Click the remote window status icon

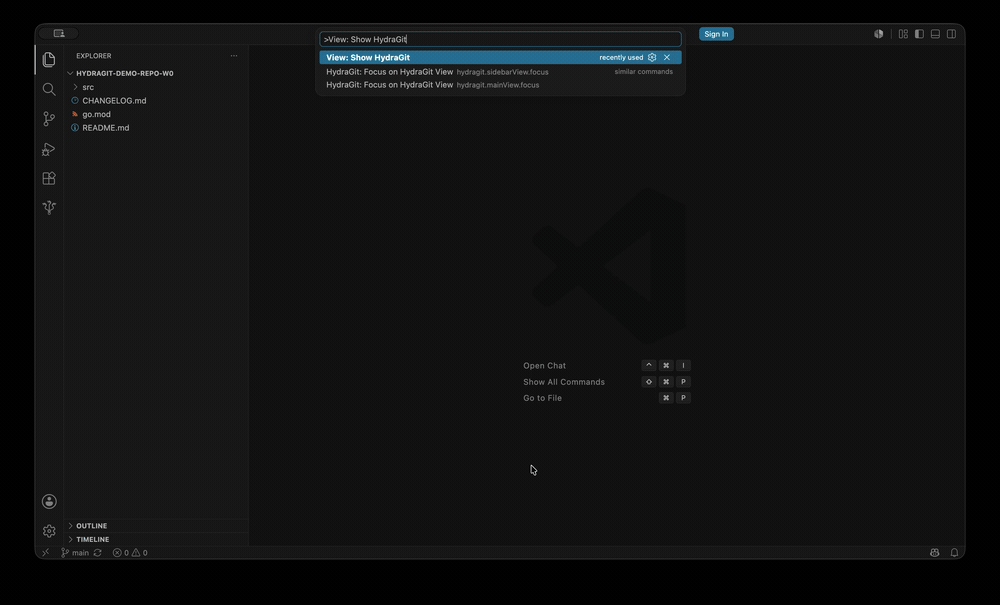(x=45, y=553)
